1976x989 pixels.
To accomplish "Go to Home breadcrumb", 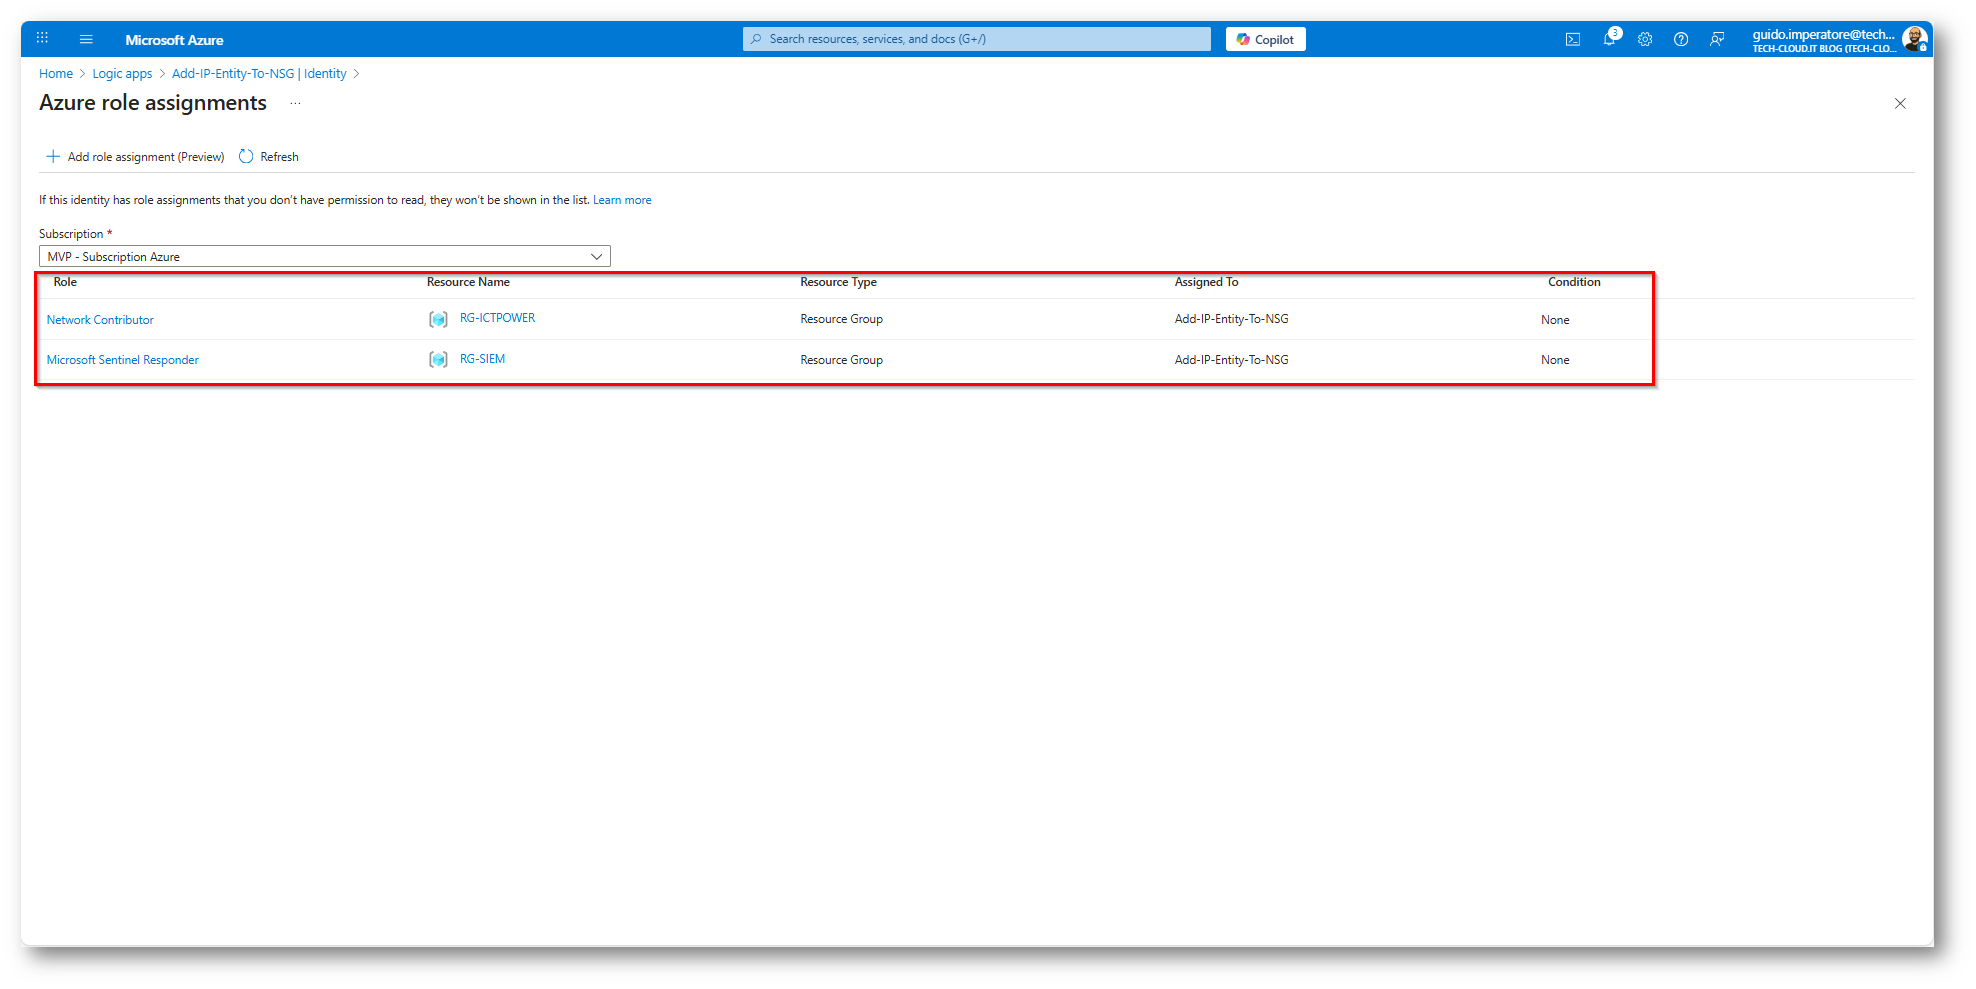I will tap(56, 74).
